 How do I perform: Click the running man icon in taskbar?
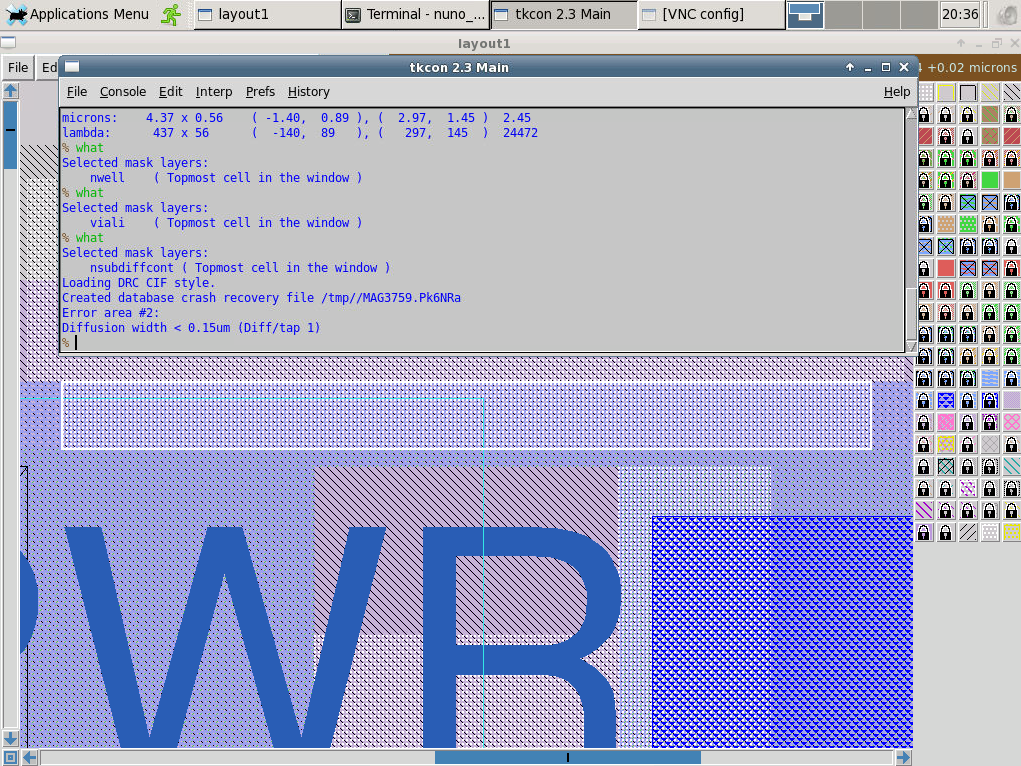171,14
